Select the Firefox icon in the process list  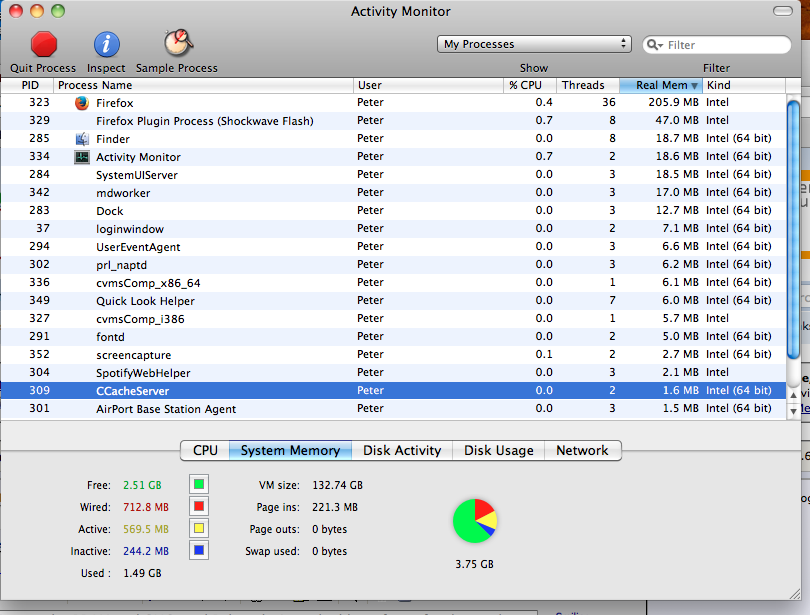(82, 103)
